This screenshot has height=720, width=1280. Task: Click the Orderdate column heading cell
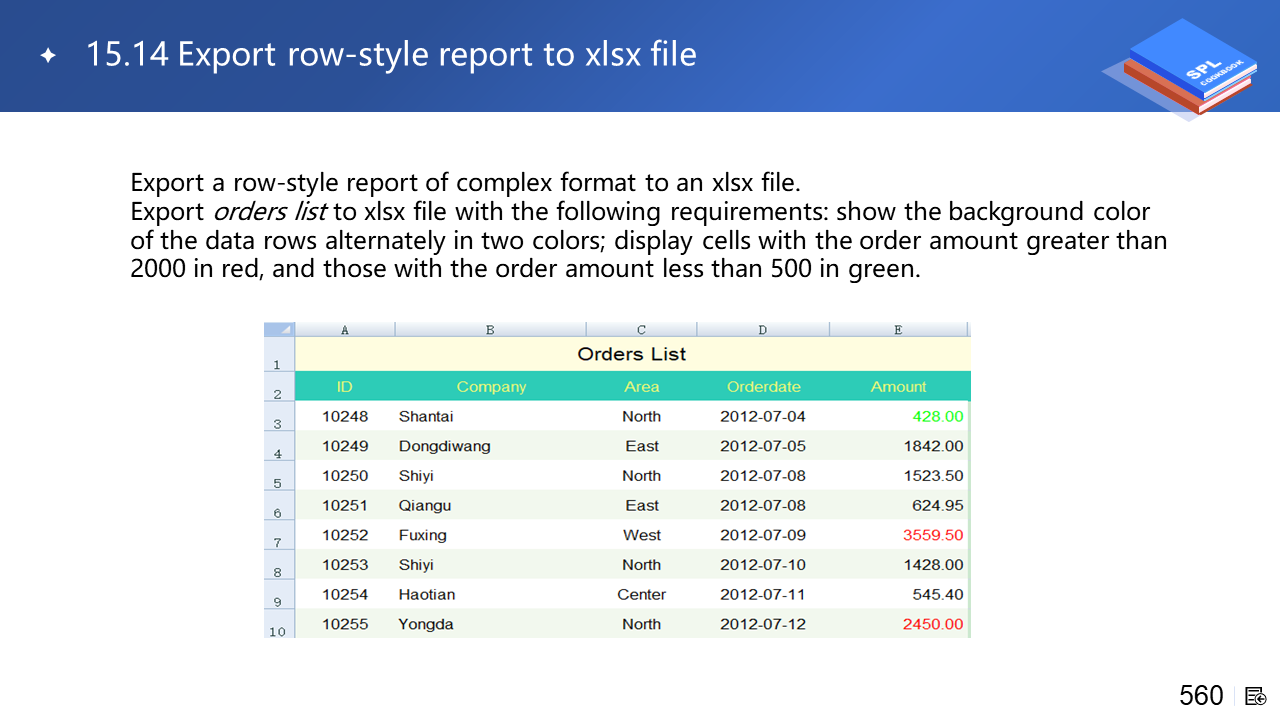pos(763,387)
